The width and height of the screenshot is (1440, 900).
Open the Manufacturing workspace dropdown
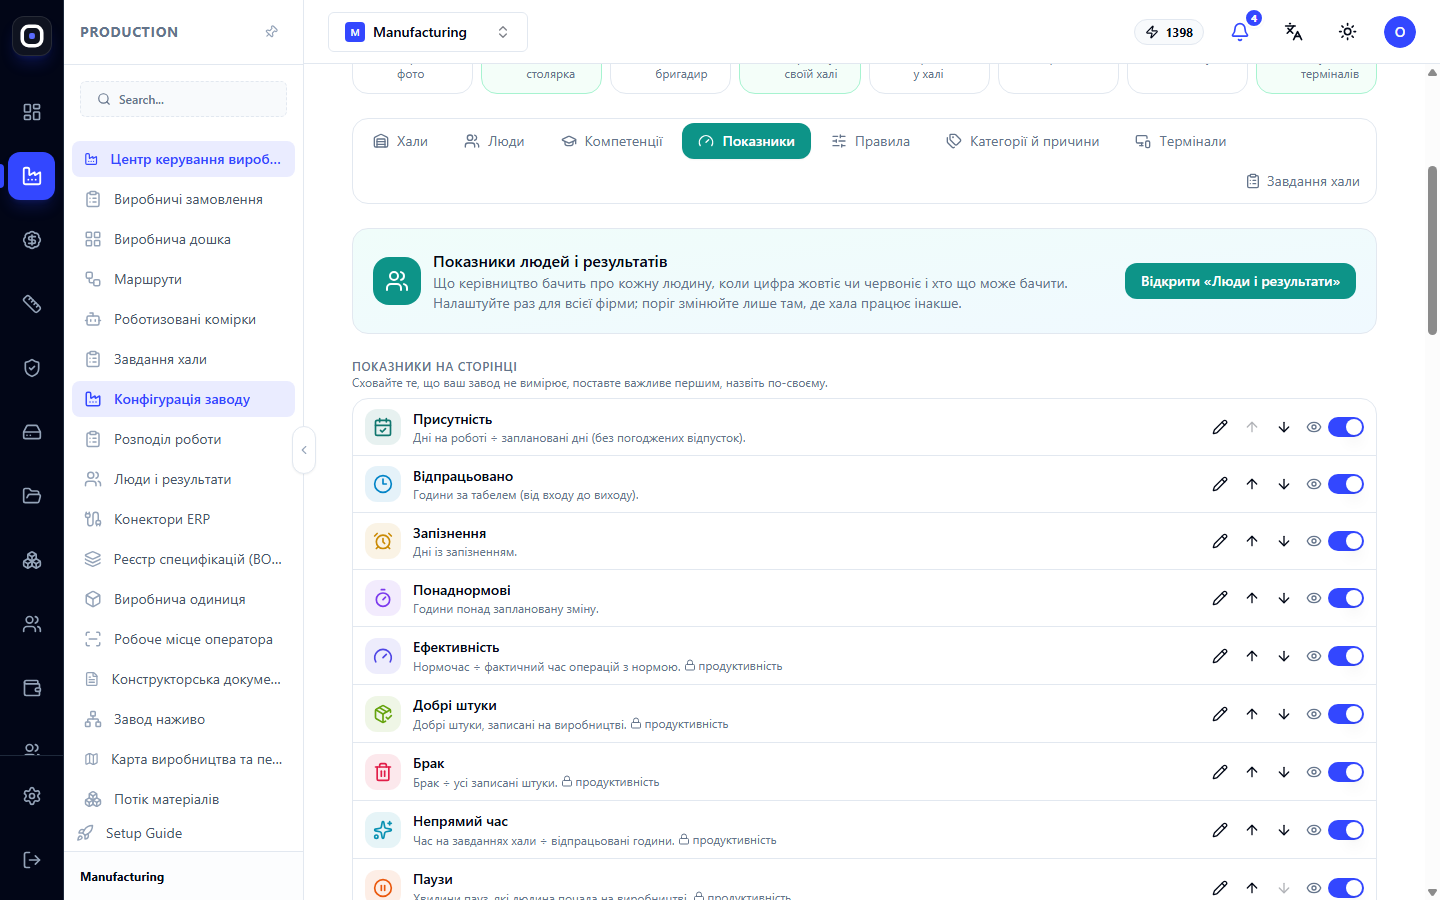[x=428, y=32]
